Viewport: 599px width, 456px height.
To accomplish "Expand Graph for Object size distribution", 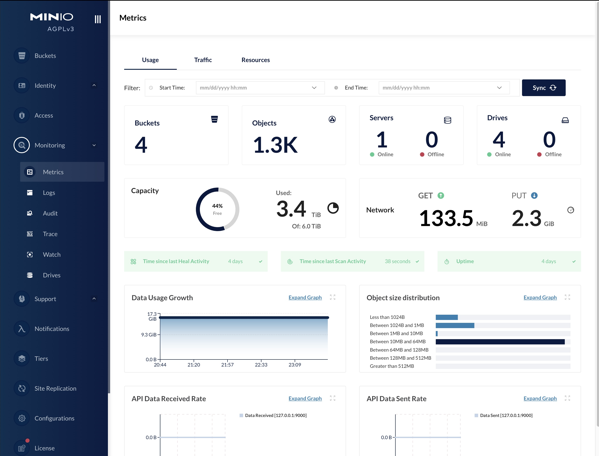I will 540,298.
